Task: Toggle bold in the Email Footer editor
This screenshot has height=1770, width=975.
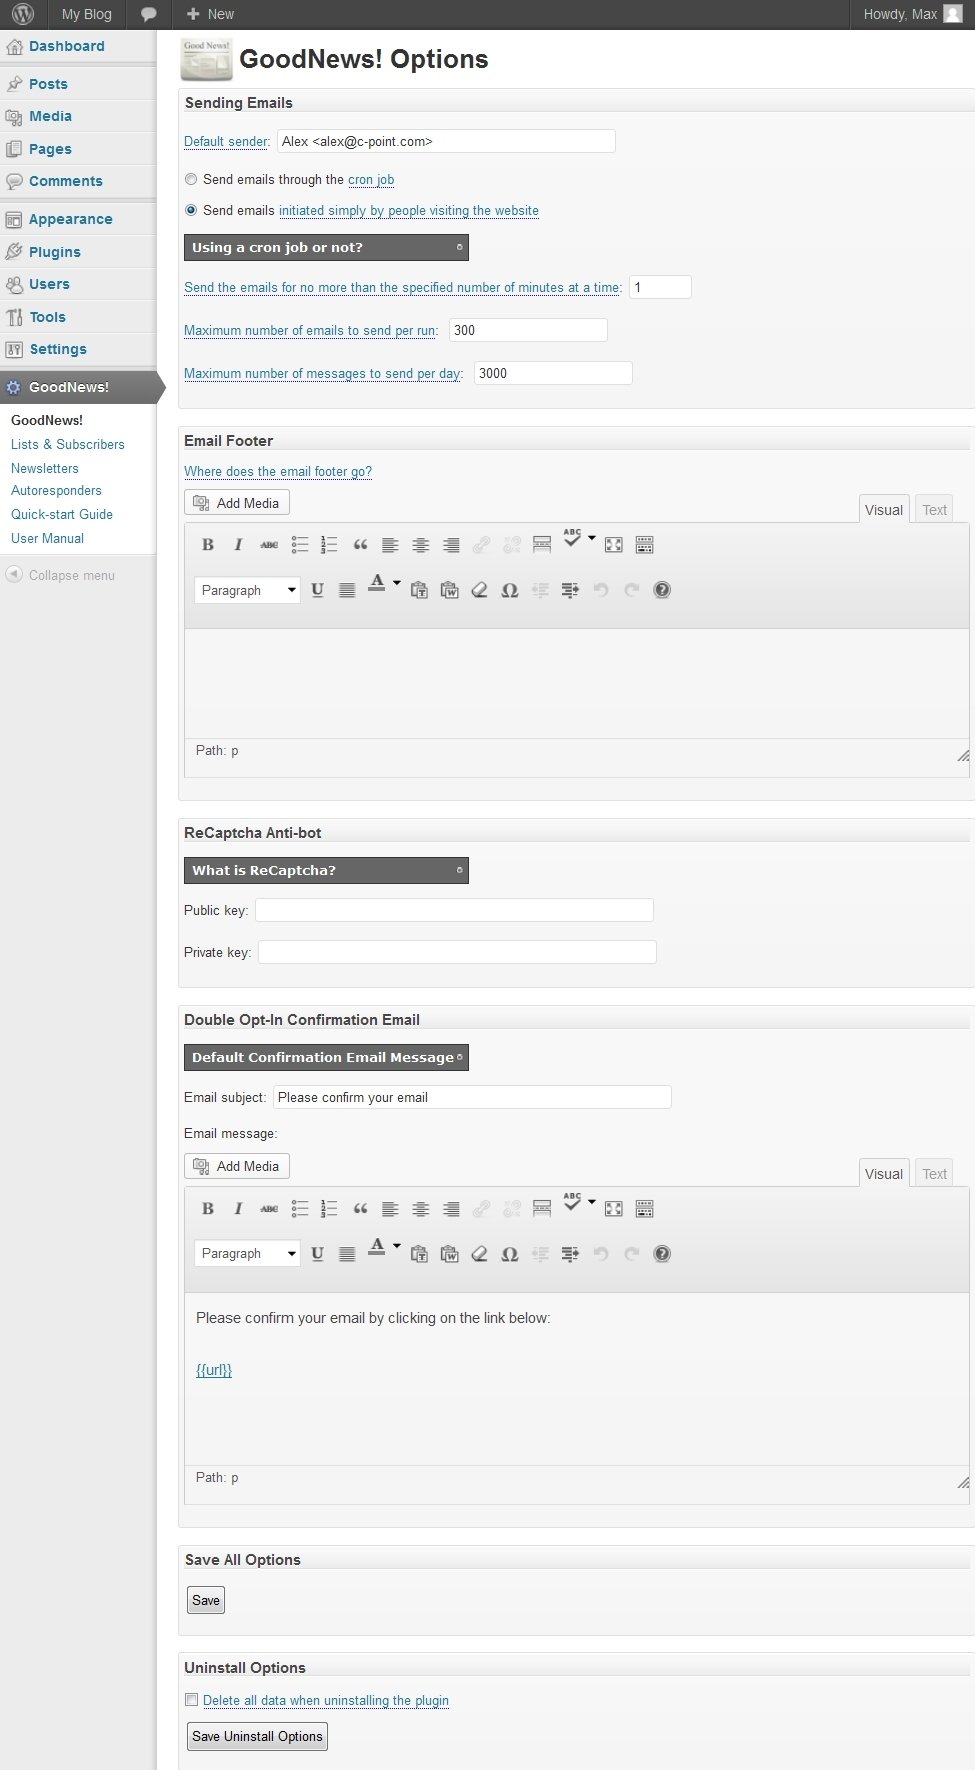Action: (208, 545)
